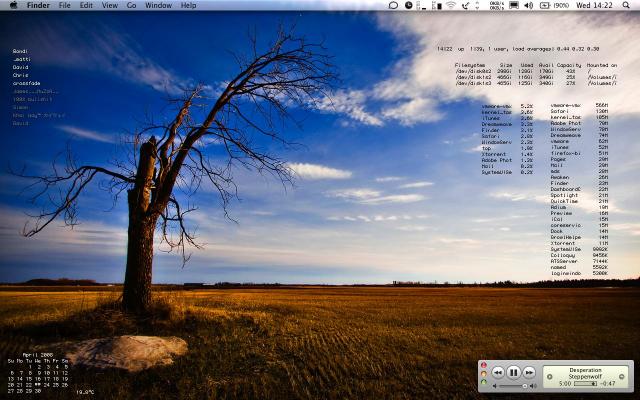Open the battery status icon
The image size is (640, 400).
click(544, 5)
